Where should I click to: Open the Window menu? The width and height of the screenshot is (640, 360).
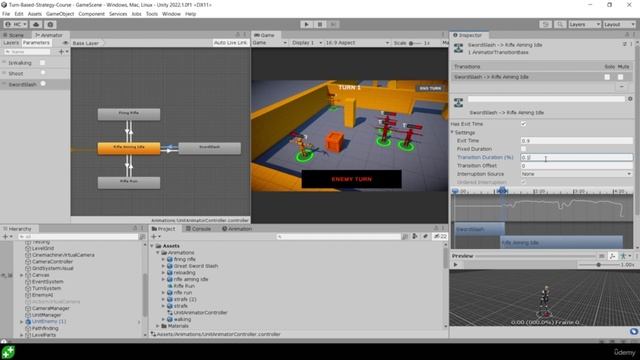coord(171,14)
